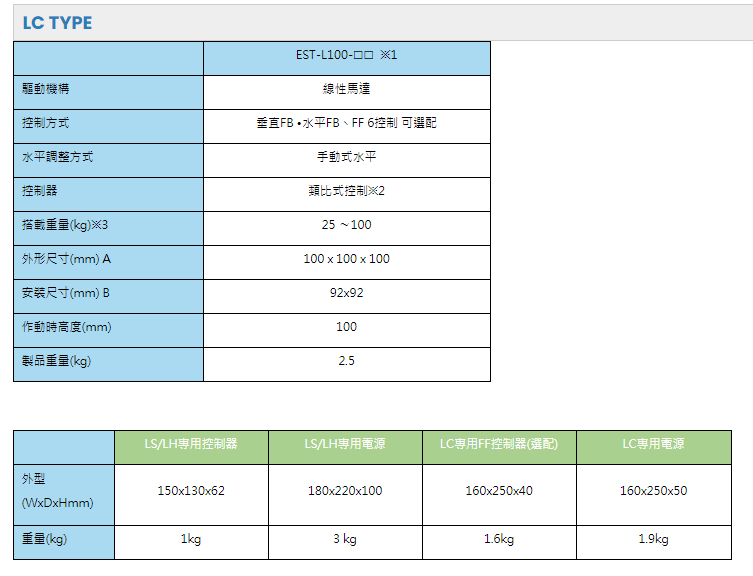Select the 1.6kg weight cell
The height and width of the screenshot is (576, 753).
pyautogui.click(x=499, y=540)
